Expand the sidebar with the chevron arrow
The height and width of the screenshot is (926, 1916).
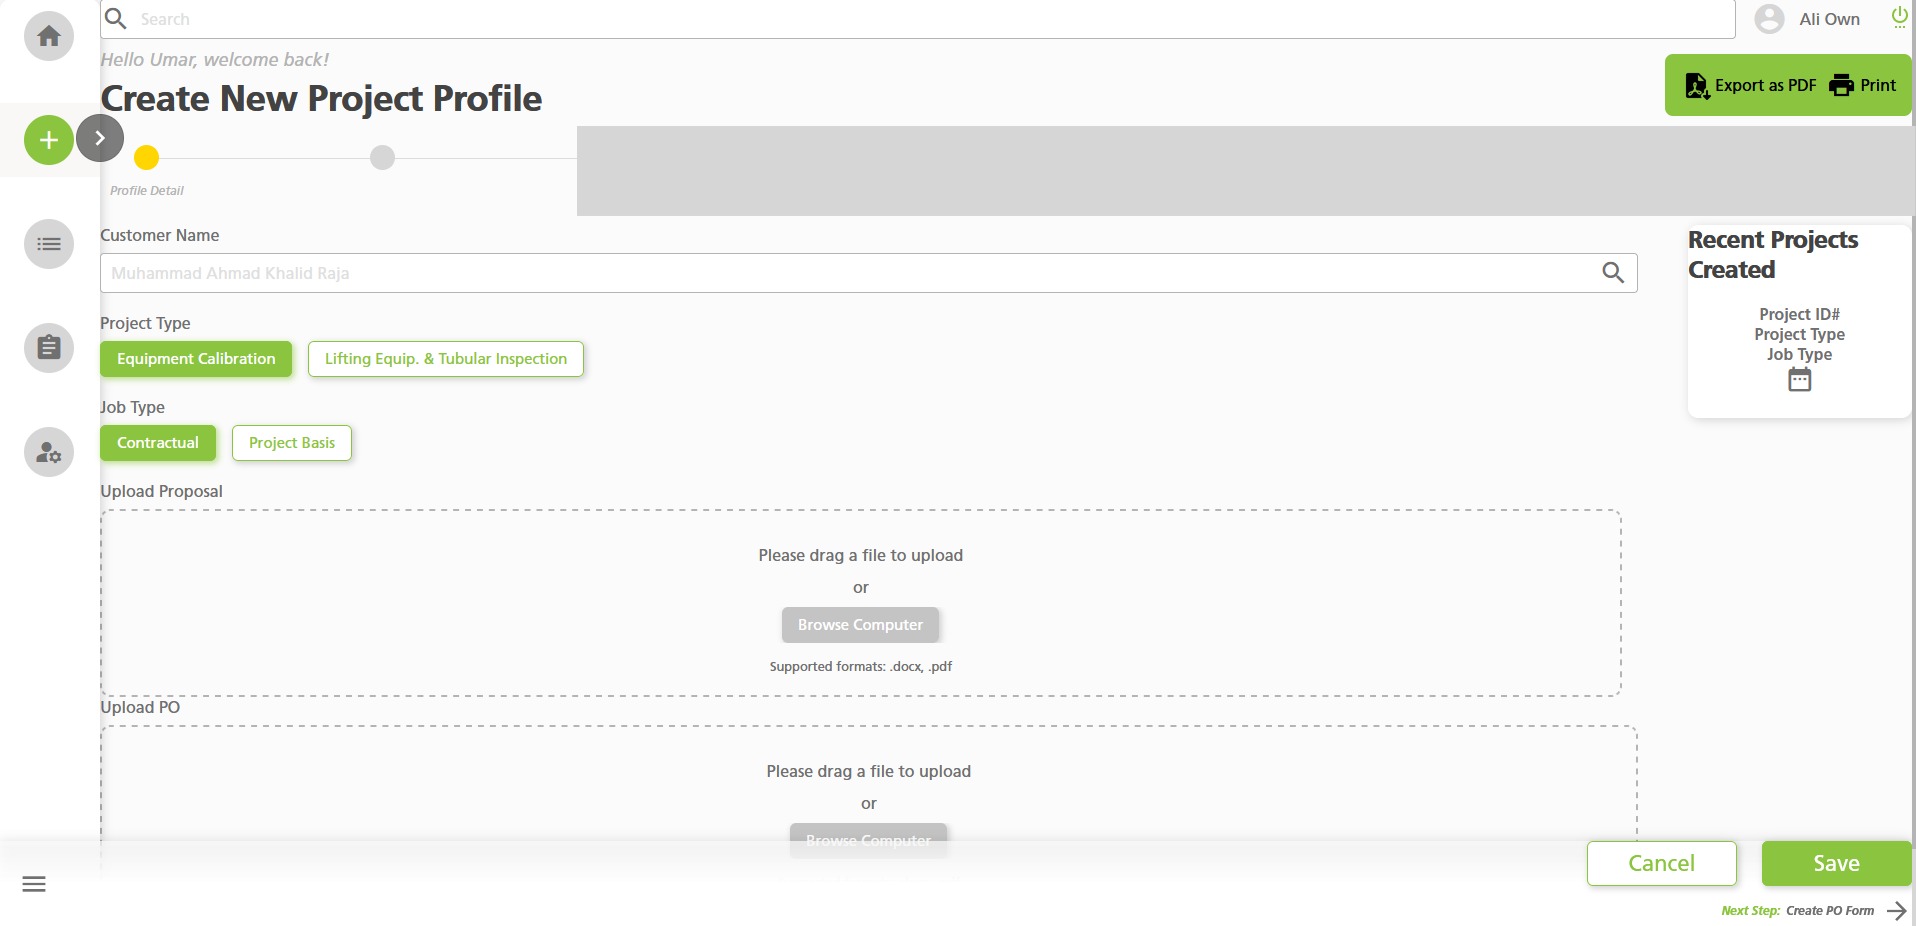pyautogui.click(x=99, y=137)
